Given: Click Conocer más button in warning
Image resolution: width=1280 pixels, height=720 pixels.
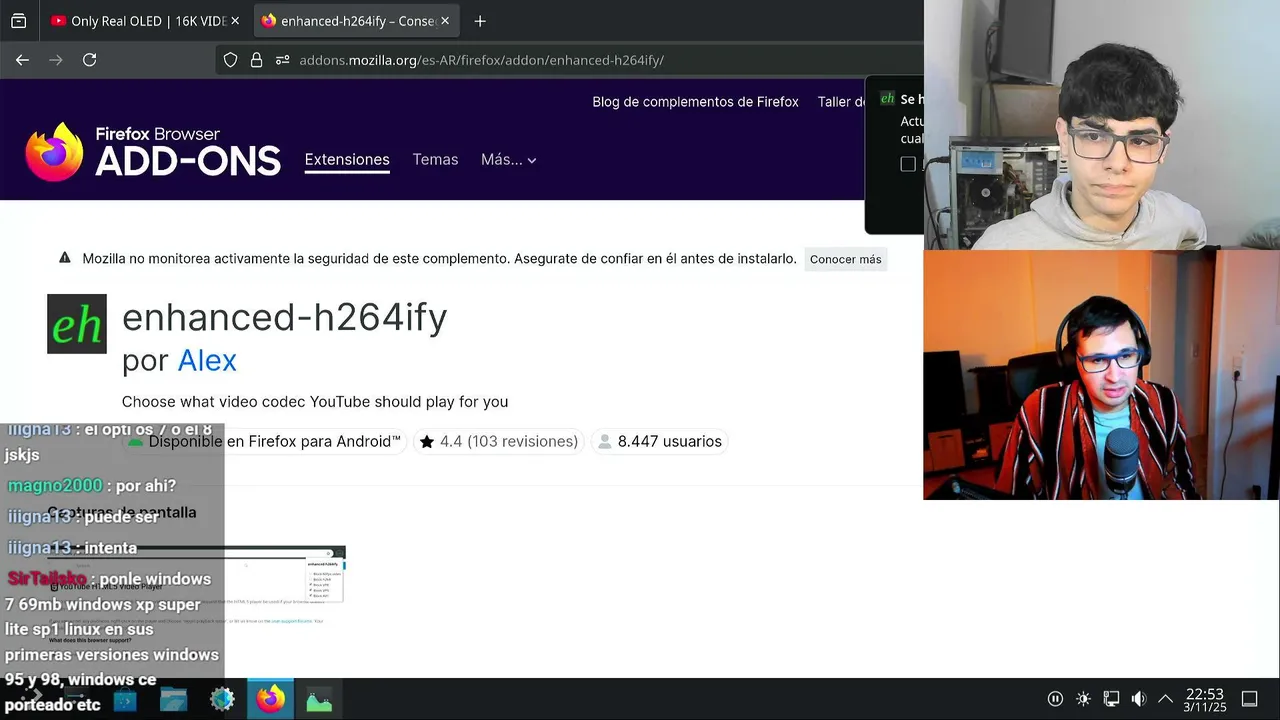Looking at the screenshot, I should pyautogui.click(x=845, y=259).
